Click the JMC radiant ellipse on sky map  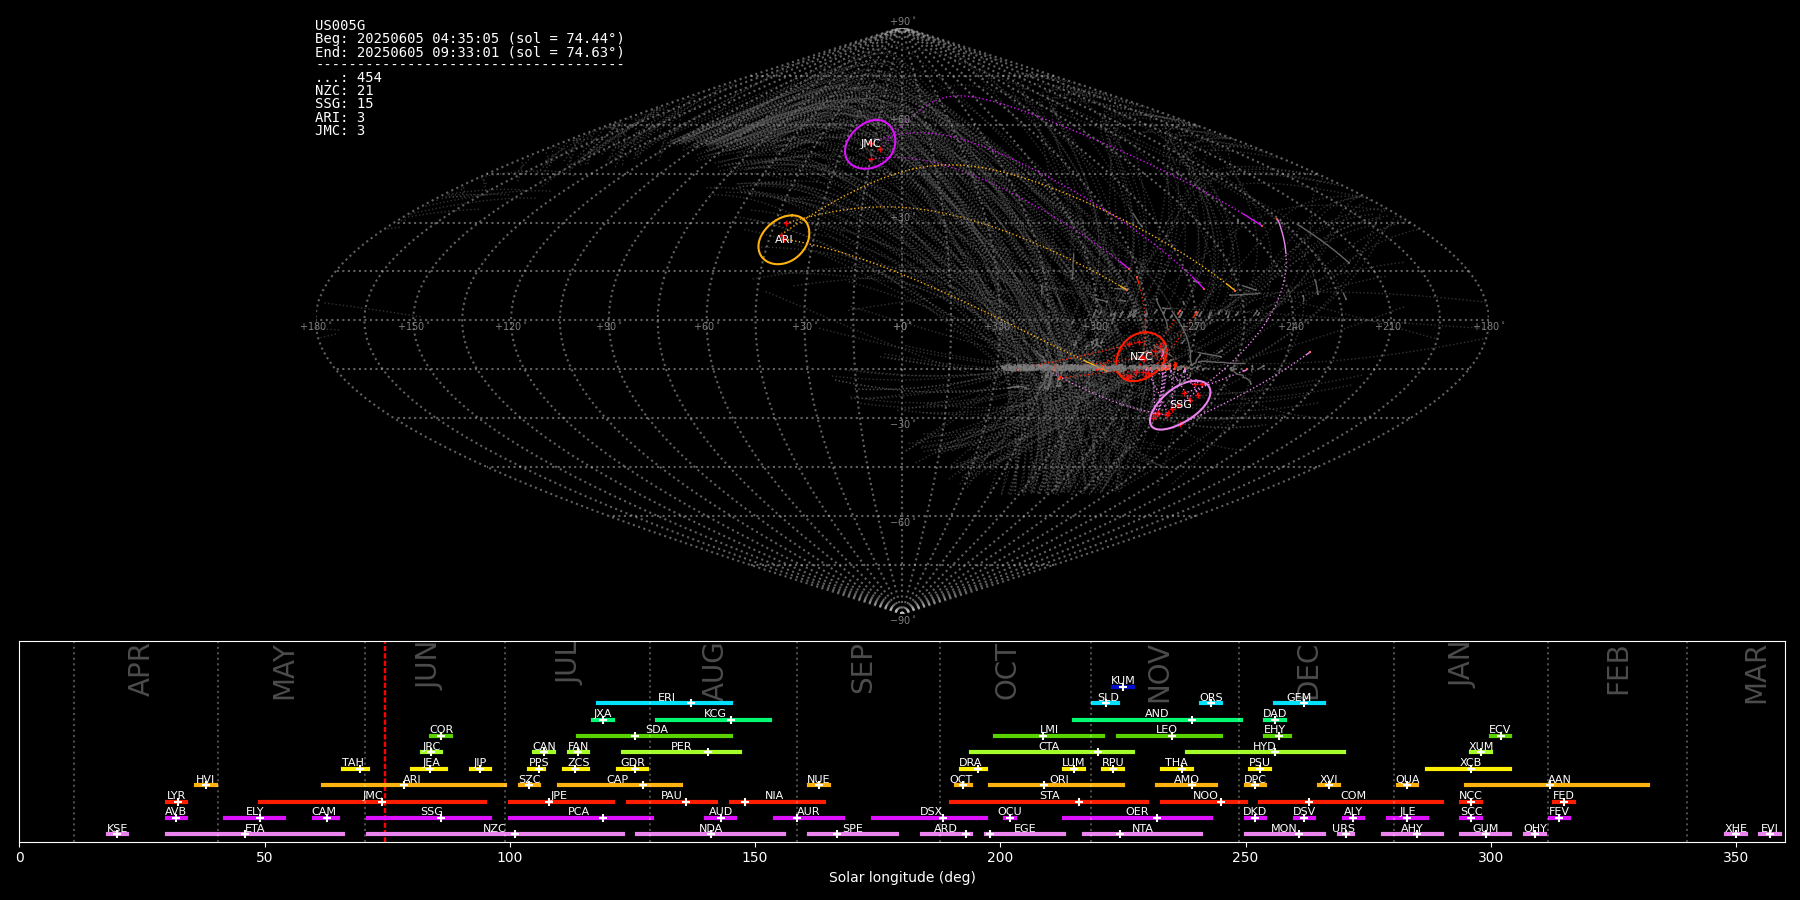(870, 144)
